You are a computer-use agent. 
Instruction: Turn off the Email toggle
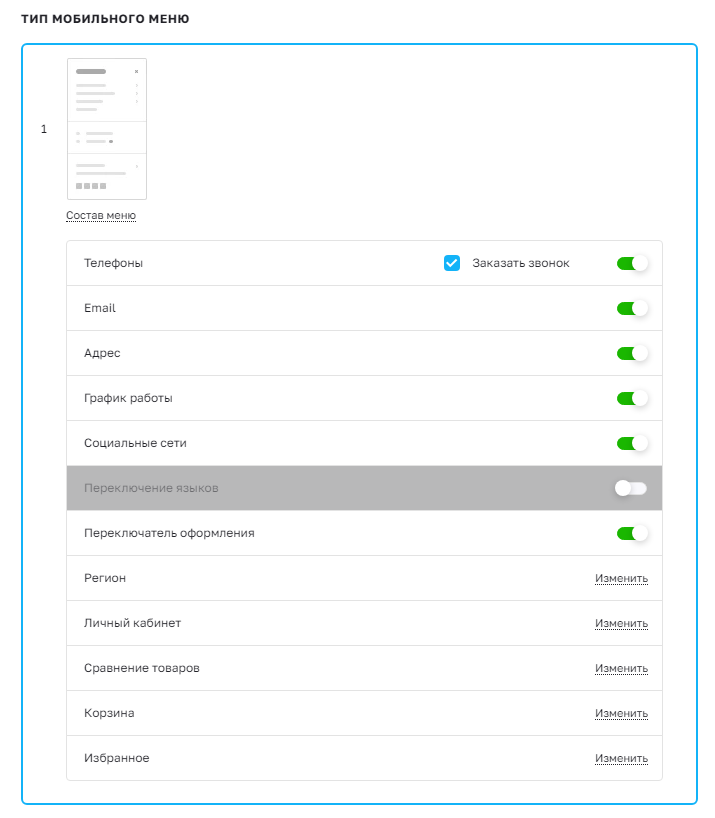click(632, 308)
